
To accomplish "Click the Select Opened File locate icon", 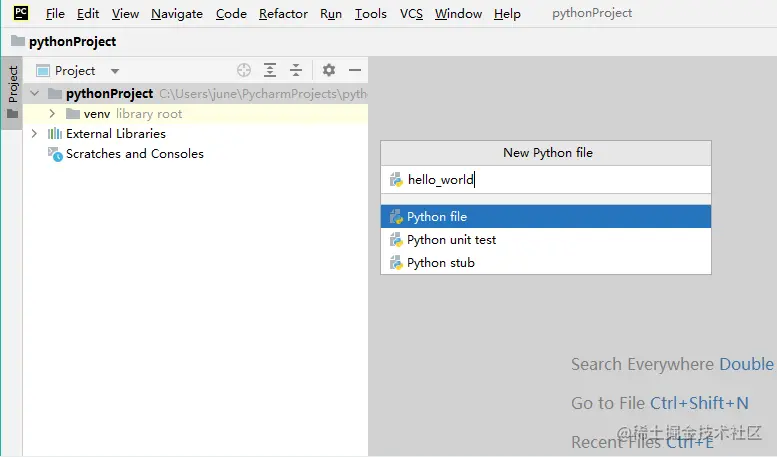I will [243, 70].
